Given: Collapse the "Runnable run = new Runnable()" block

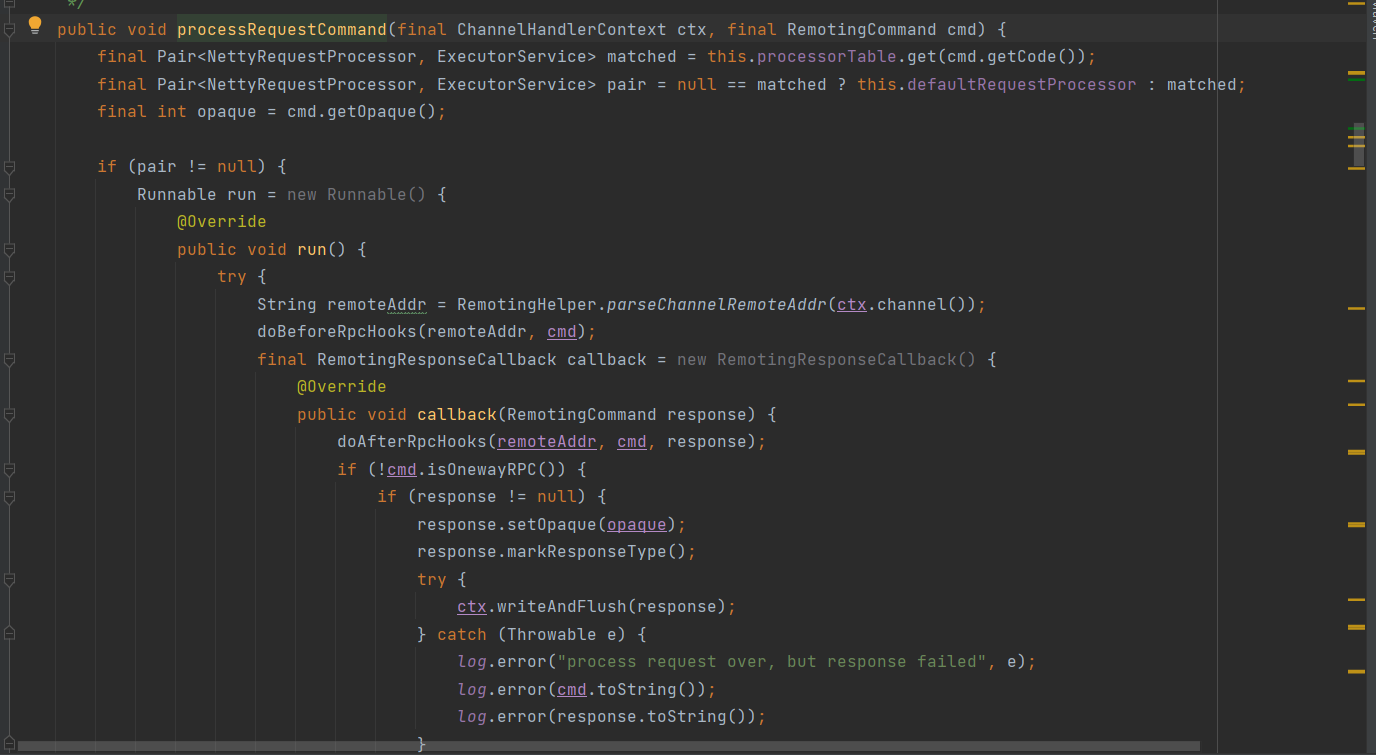Looking at the screenshot, I should point(9,194).
